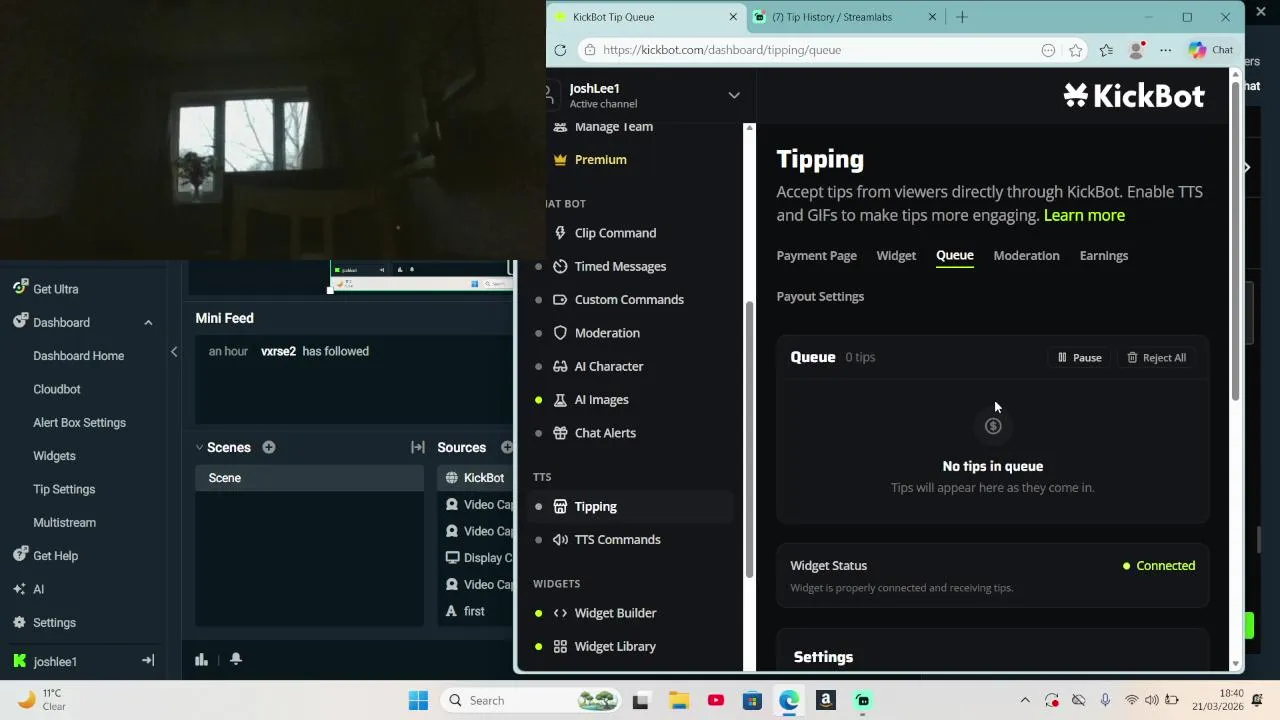Open Alert Box Settings
Image resolution: width=1280 pixels, height=720 pixels.
(79, 423)
